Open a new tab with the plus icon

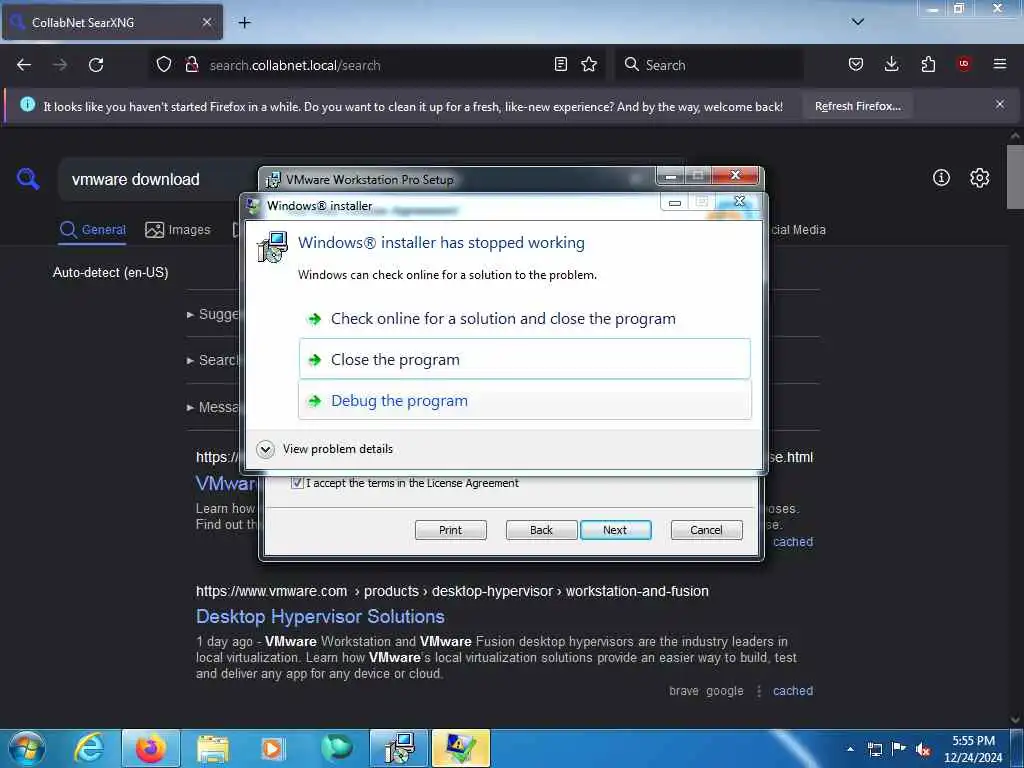244,23
